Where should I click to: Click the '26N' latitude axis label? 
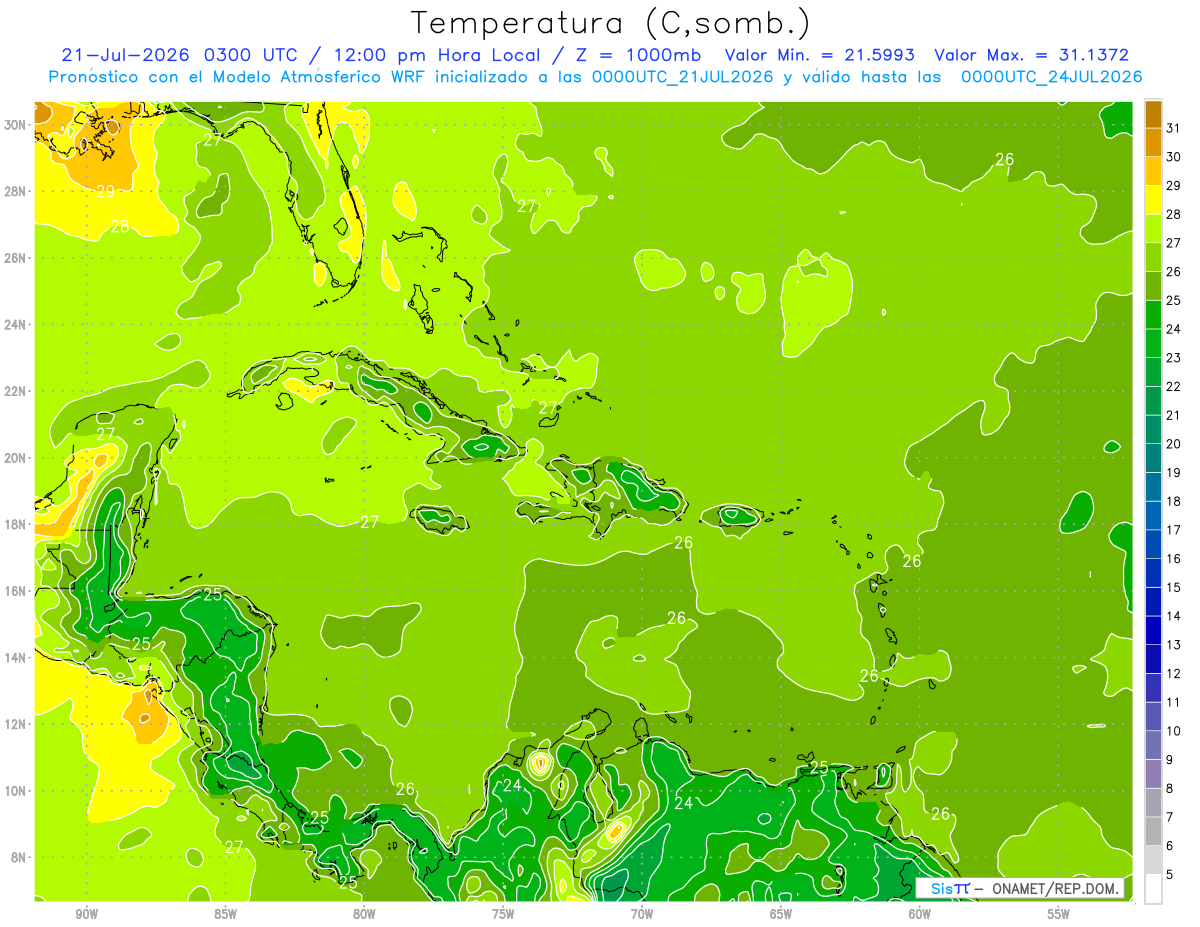pos(15,258)
